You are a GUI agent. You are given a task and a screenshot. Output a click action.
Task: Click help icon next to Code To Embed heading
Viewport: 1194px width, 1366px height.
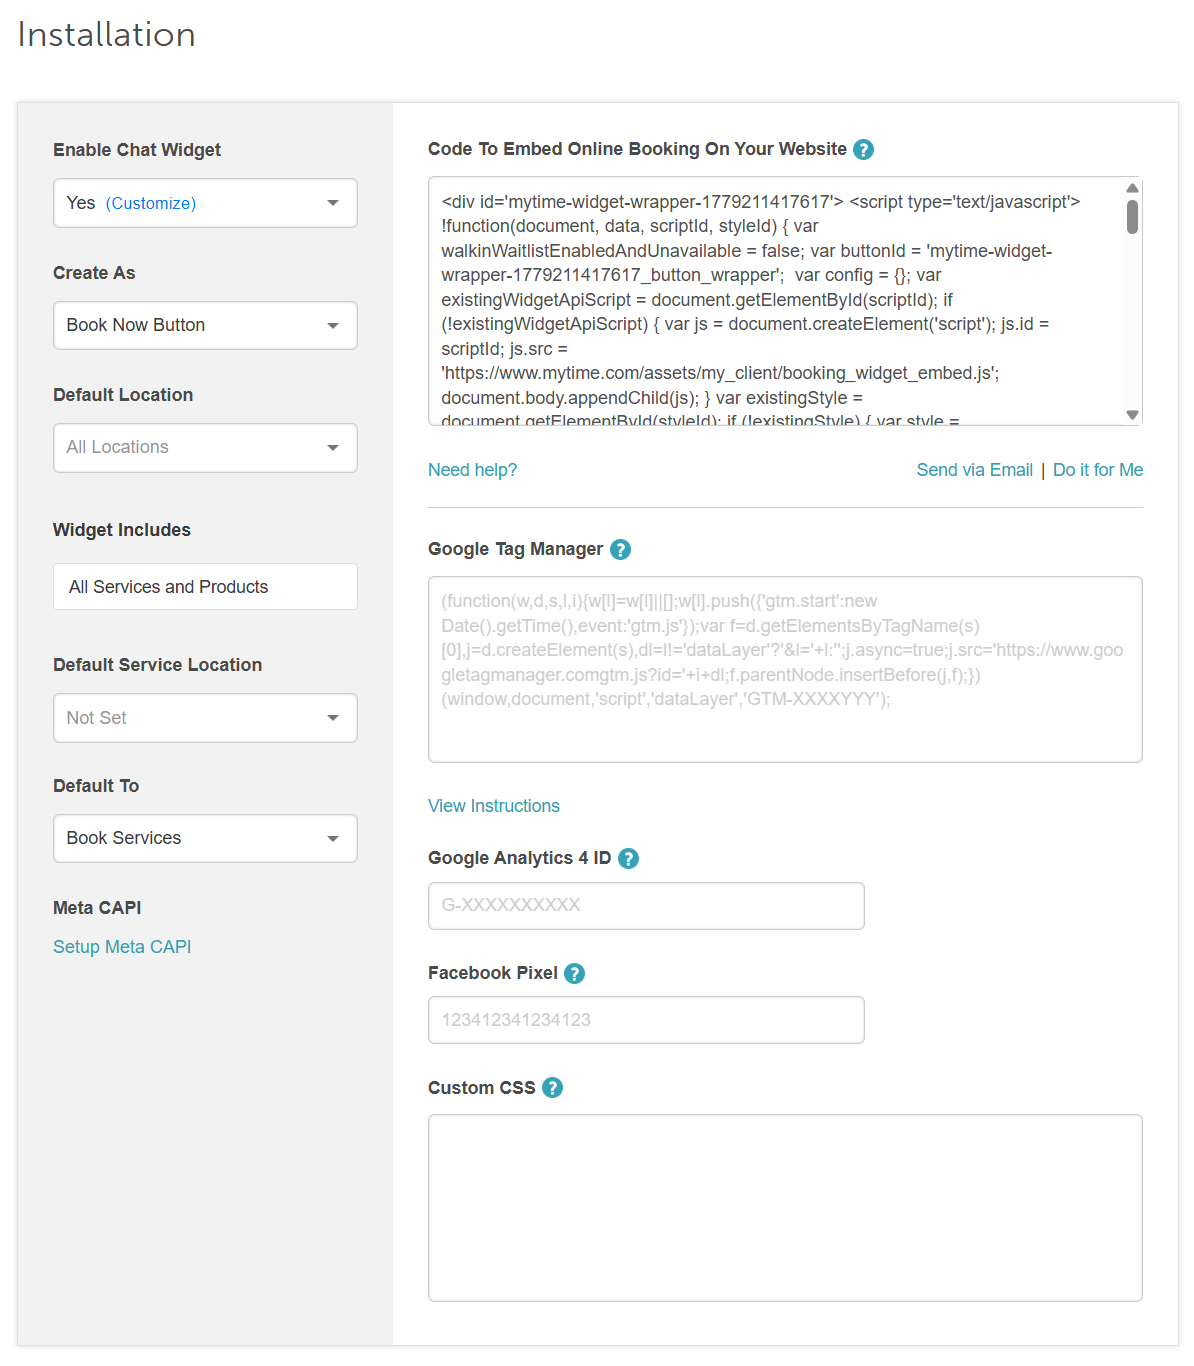tap(864, 150)
